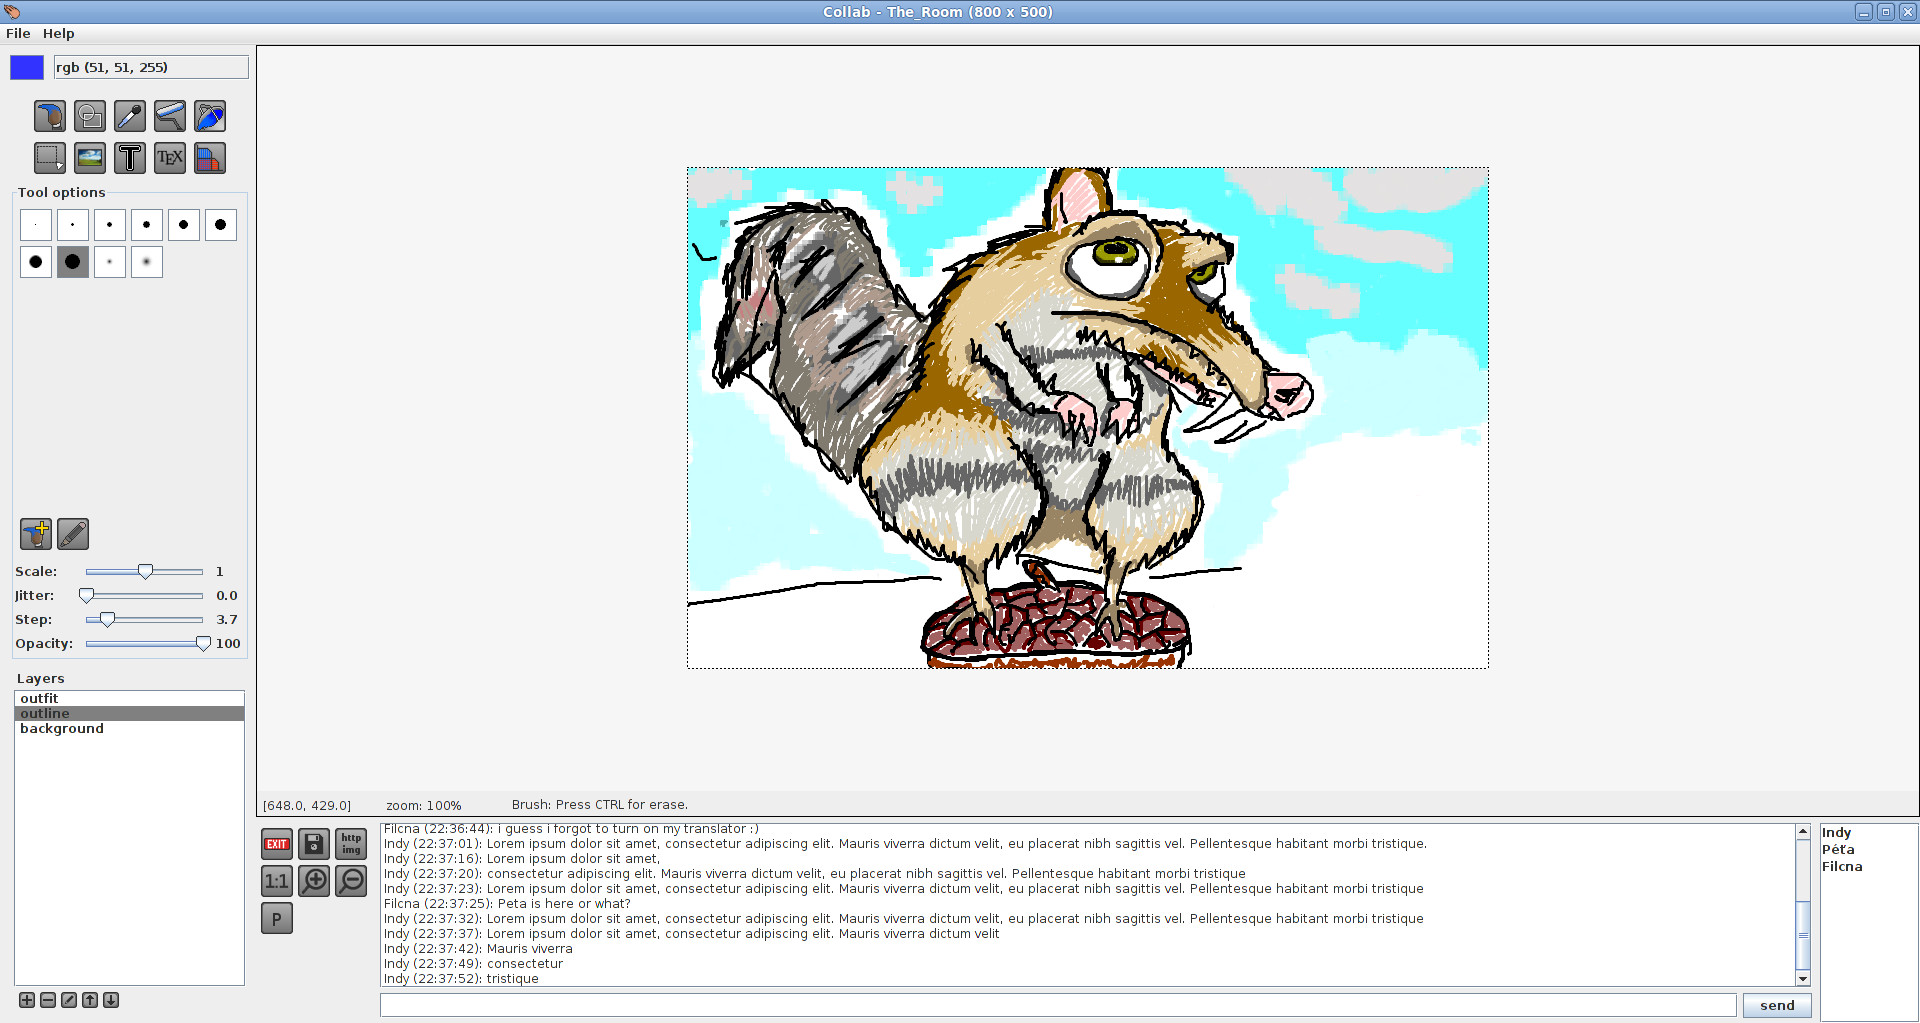The image size is (1920, 1023).
Task: Click the http img upload icon
Action: tap(351, 844)
